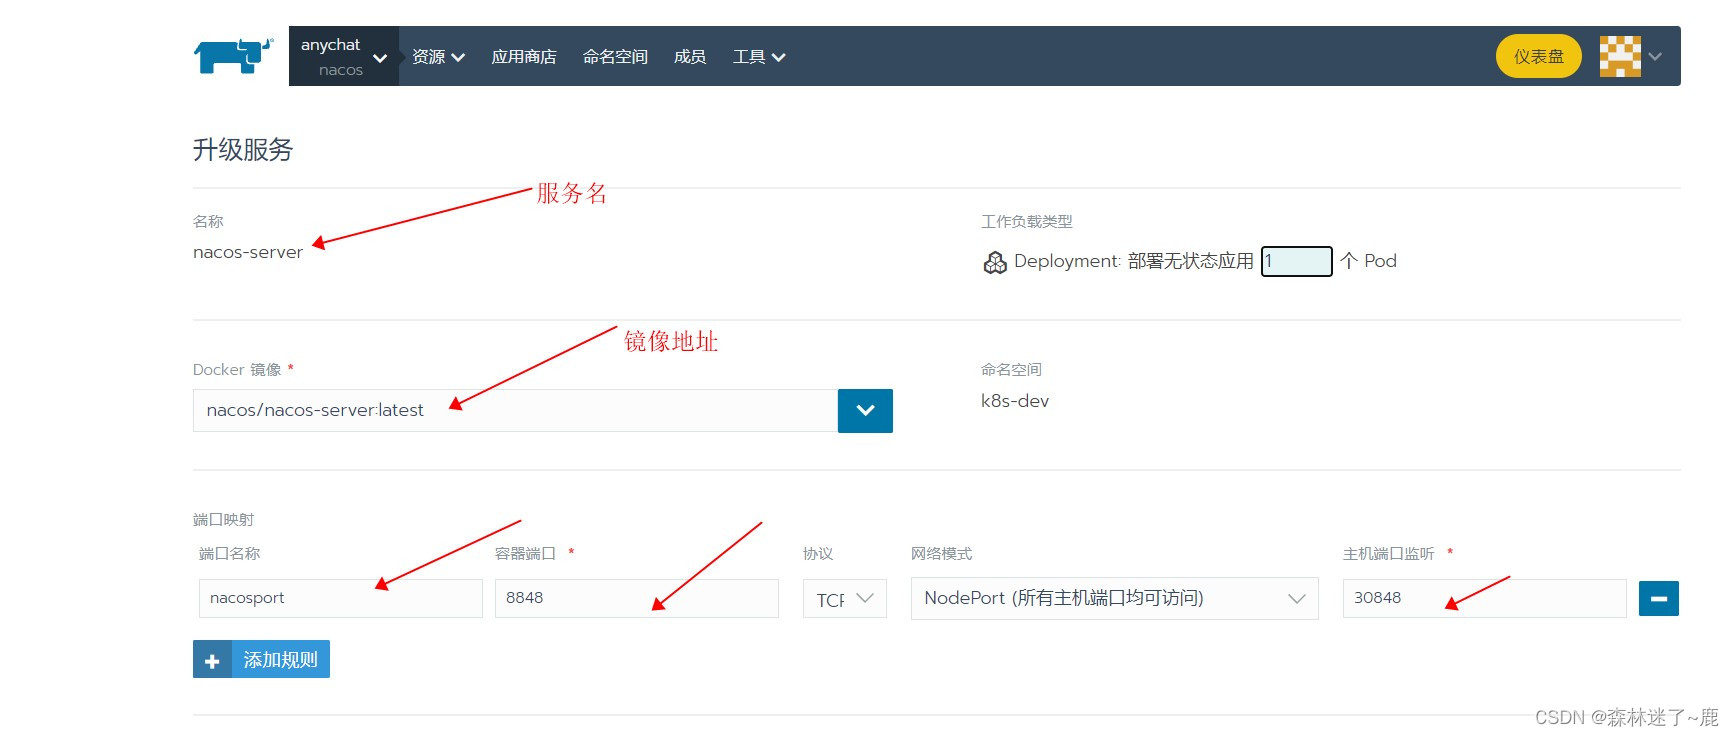Click the Docker 镜像 input field
The width and height of the screenshot is (1734, 736).
(515, 410)
